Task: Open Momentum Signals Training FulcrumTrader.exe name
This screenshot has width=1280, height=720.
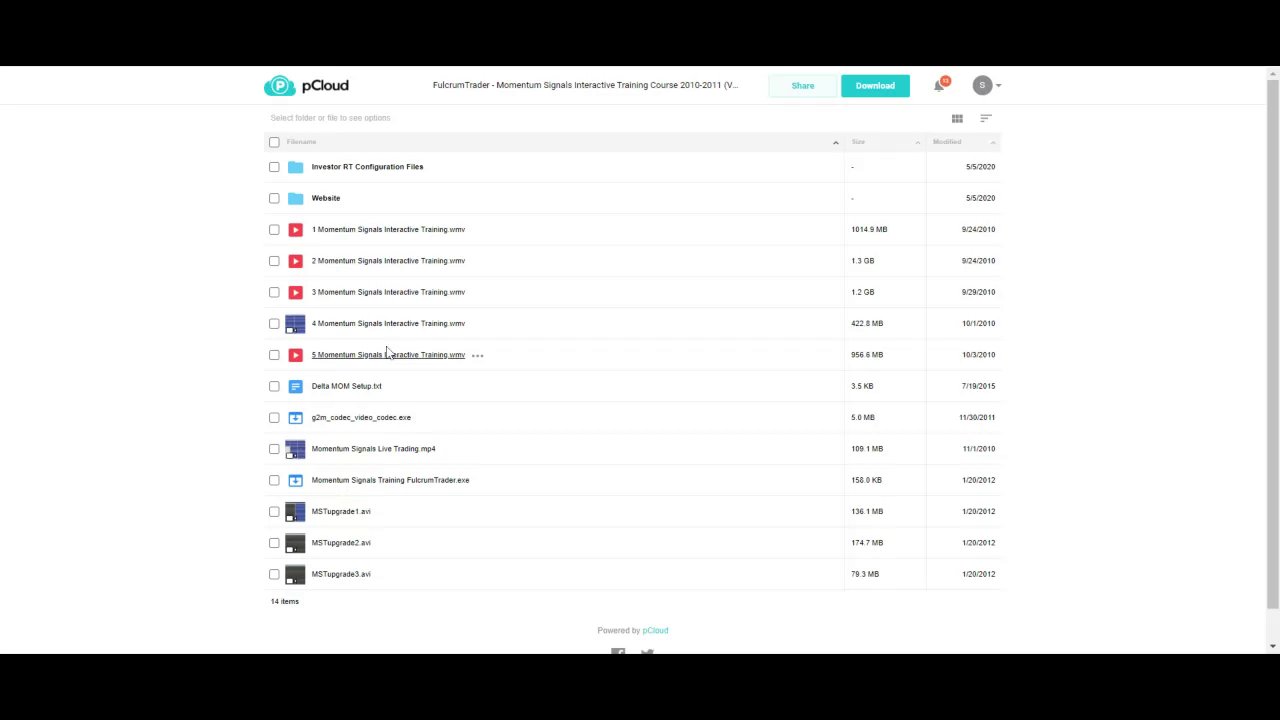Action: coord(390,480)
